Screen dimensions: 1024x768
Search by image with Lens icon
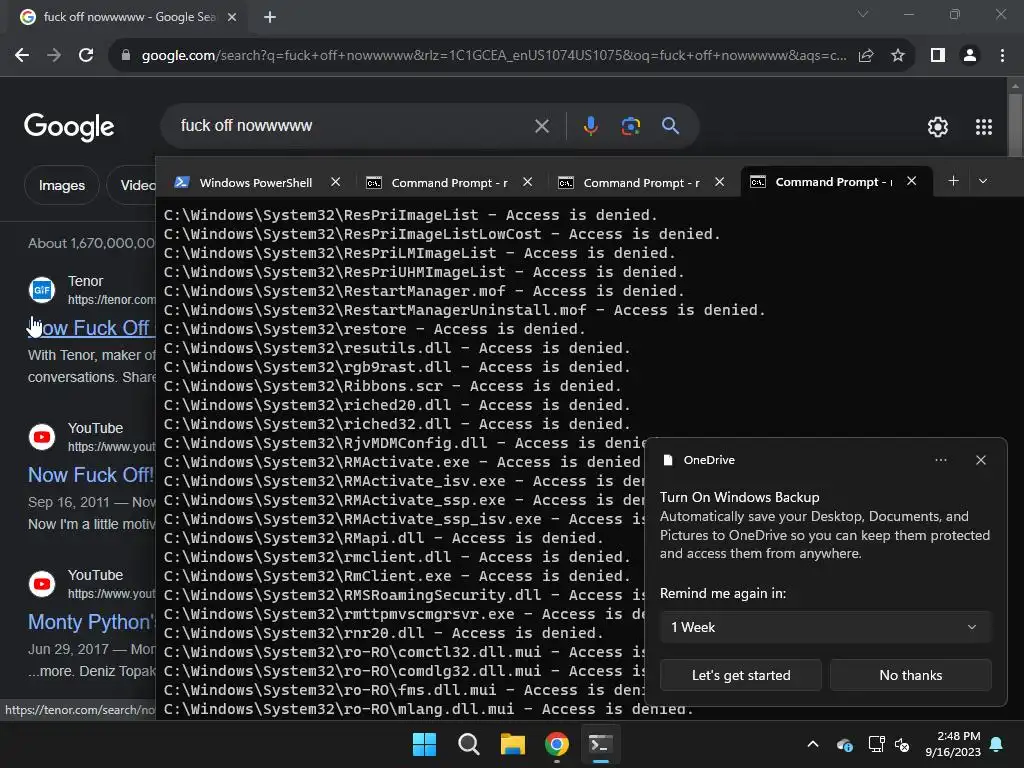point(630,126)
